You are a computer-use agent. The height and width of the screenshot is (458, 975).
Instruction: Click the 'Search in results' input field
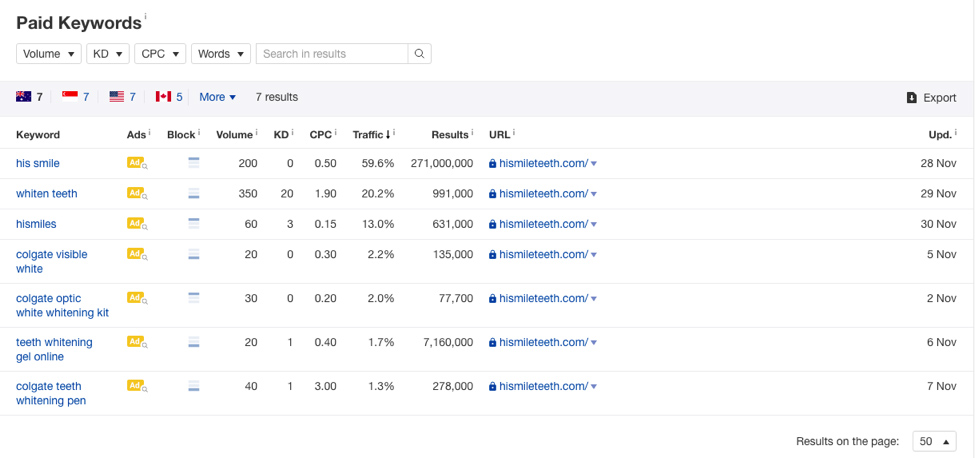coord(332,53)
